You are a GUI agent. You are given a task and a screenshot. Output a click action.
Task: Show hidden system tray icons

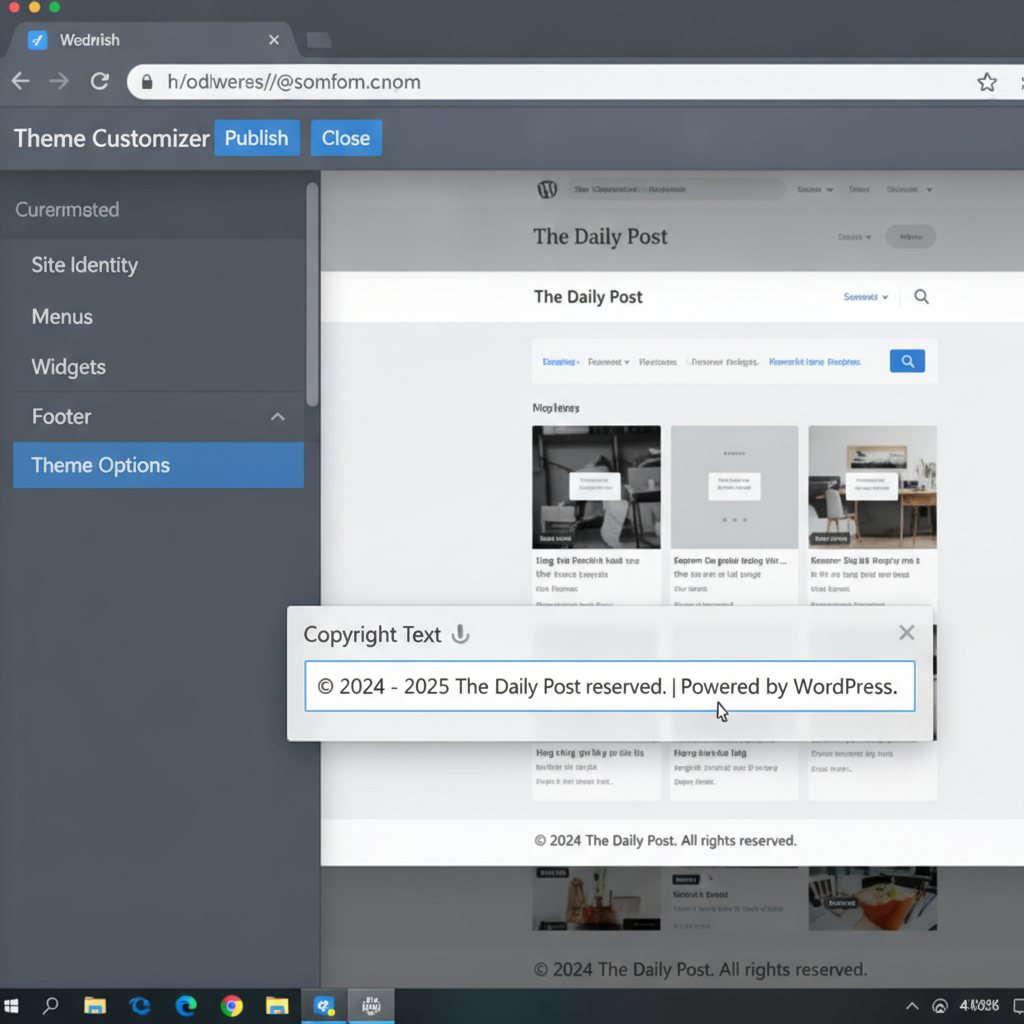click(912, 1006)
